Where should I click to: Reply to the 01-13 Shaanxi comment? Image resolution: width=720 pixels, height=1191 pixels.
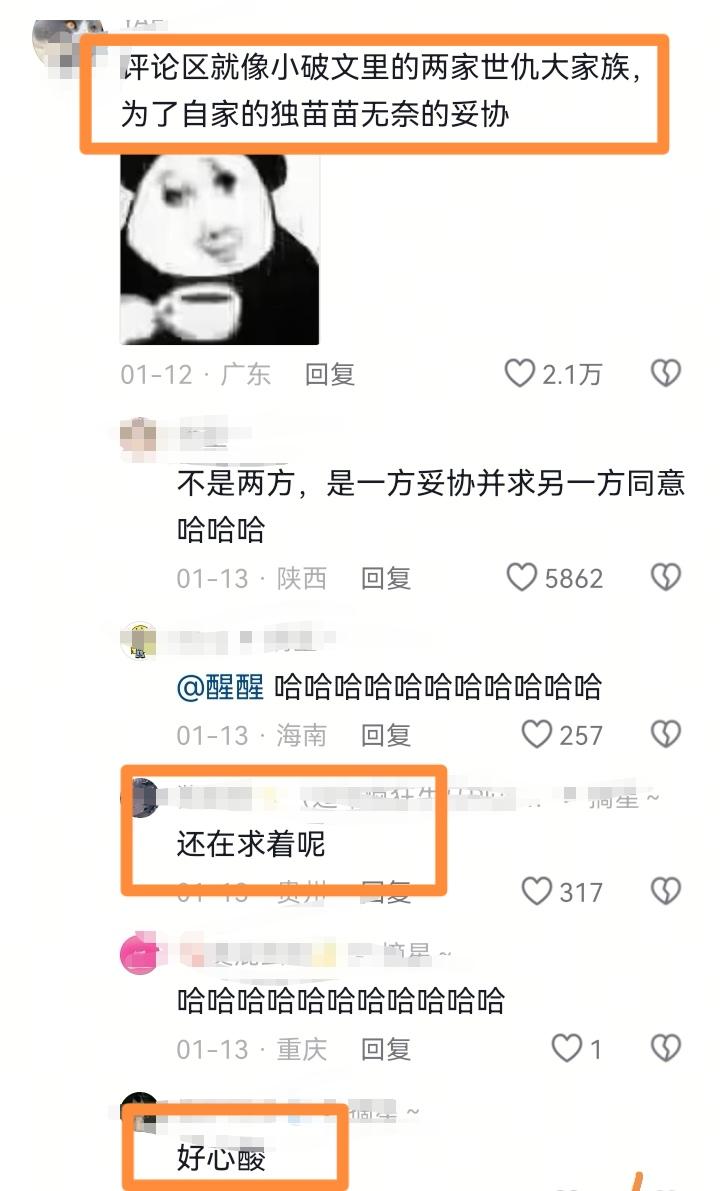386,578
